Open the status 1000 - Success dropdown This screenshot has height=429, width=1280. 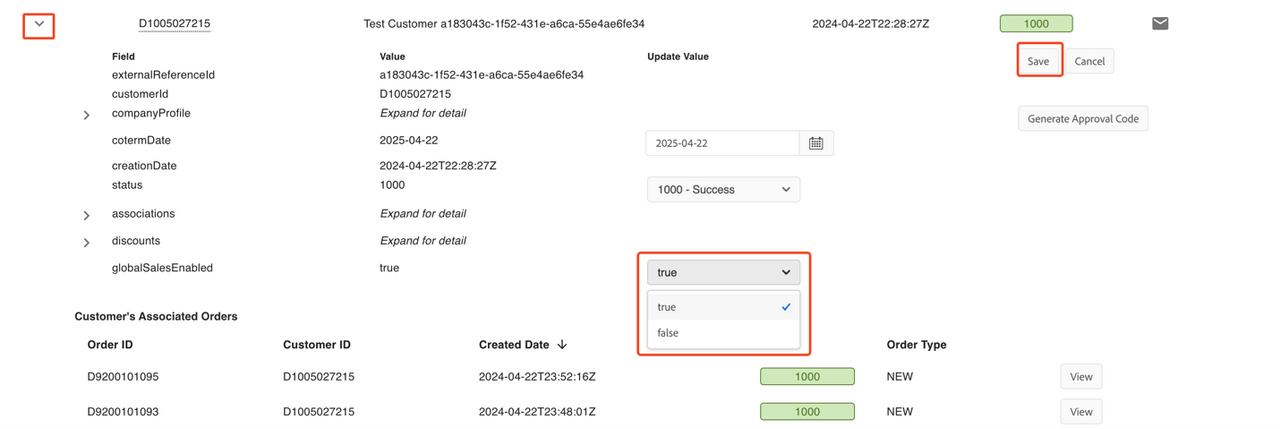click(723, 189)
